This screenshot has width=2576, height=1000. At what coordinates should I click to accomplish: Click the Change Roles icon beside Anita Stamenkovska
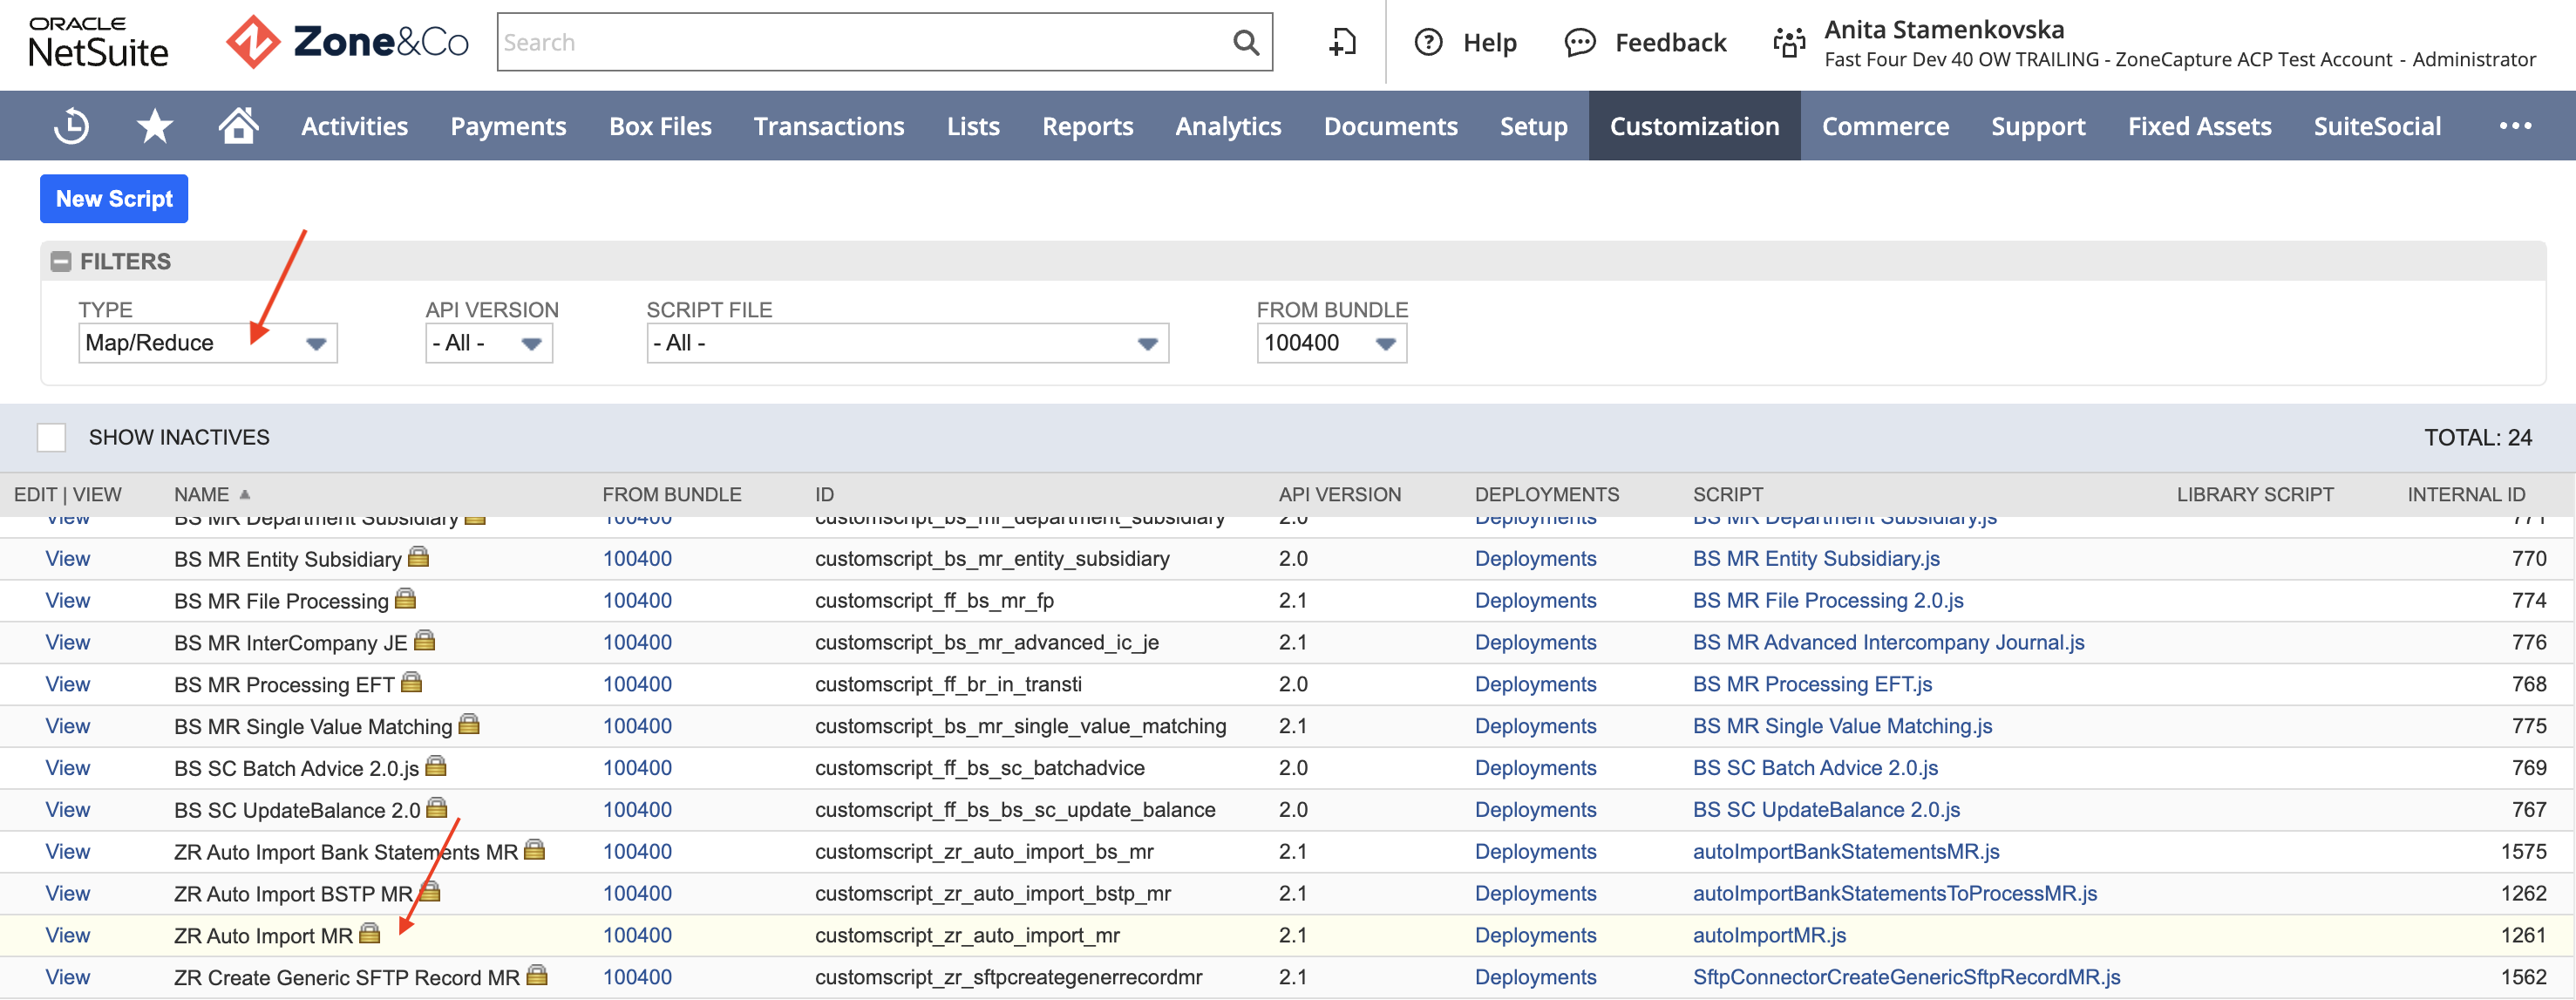[x=1789, y=42]
